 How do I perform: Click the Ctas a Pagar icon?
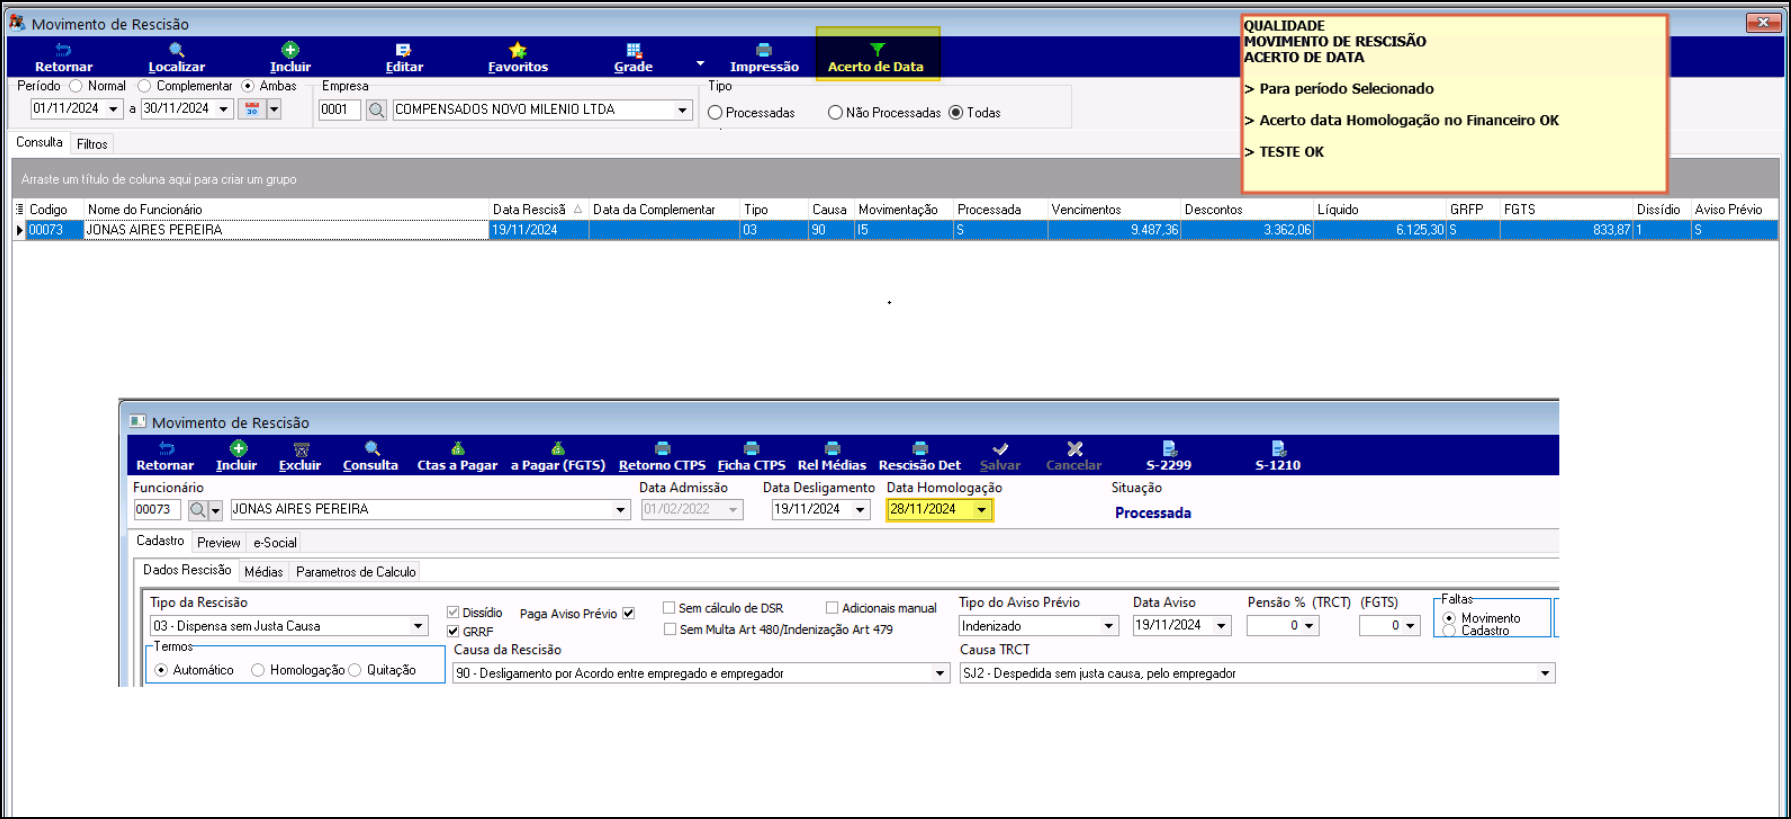[x=457, y=457]
